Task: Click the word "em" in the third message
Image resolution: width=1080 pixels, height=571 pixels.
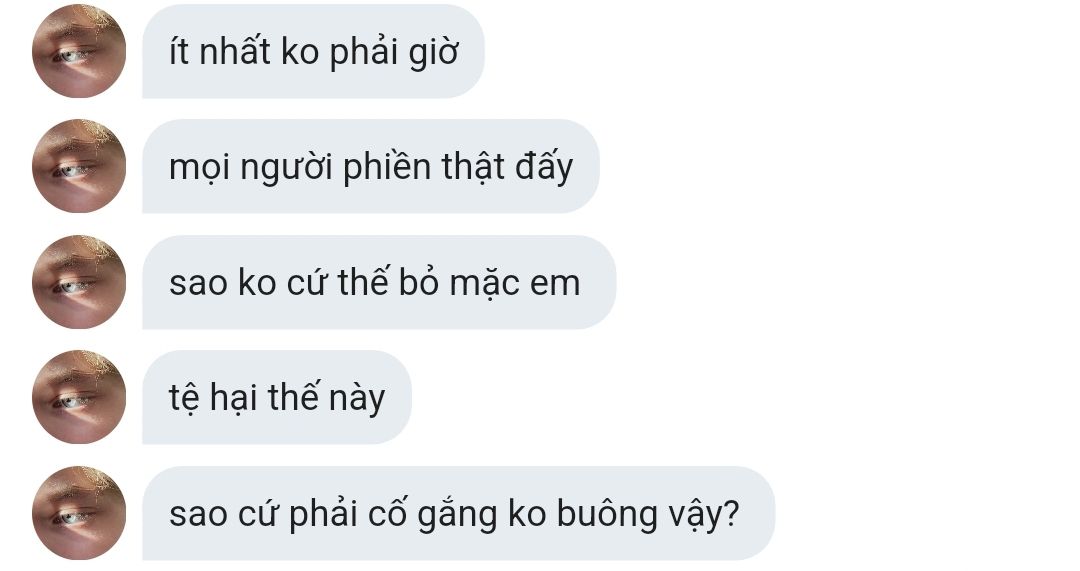Action: pos(555,284)
